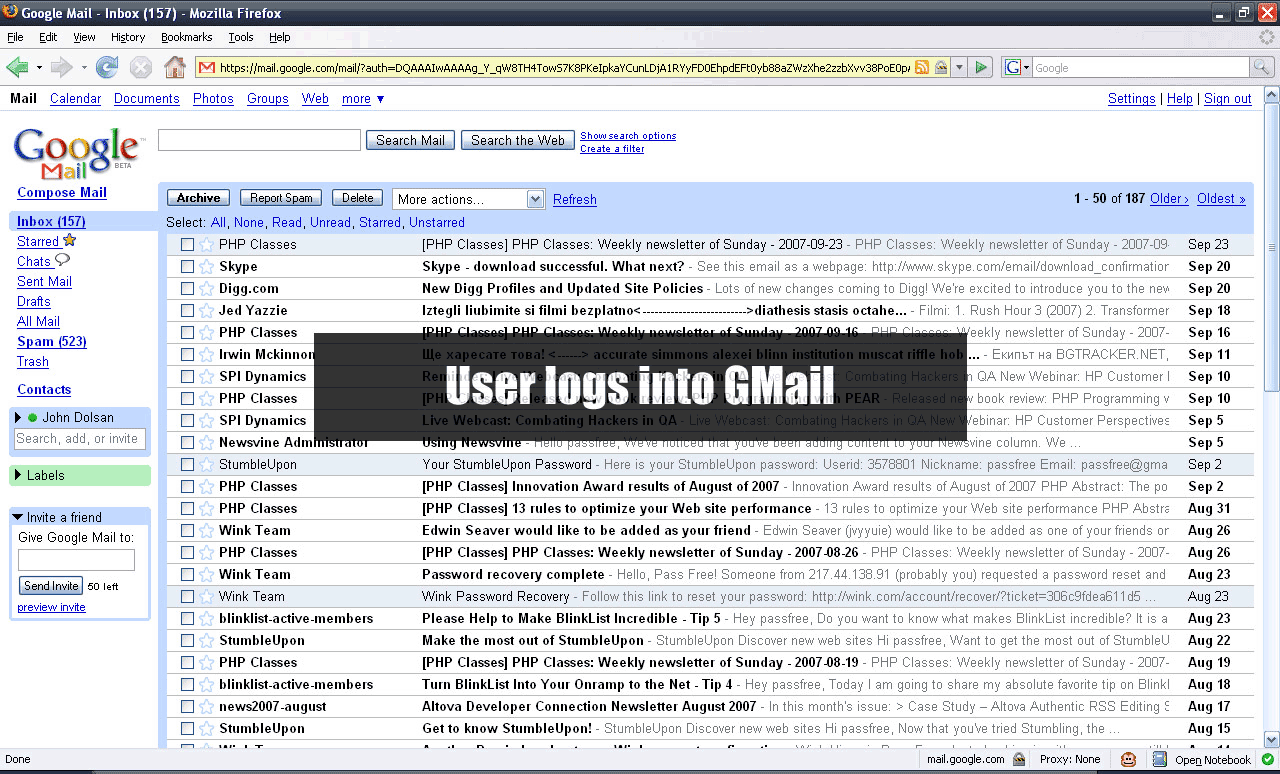Image resolution: width=1280 pixels, height=774 pixels.
Task: Open the More actions dropdown
Action: click(x=468, y=199)
